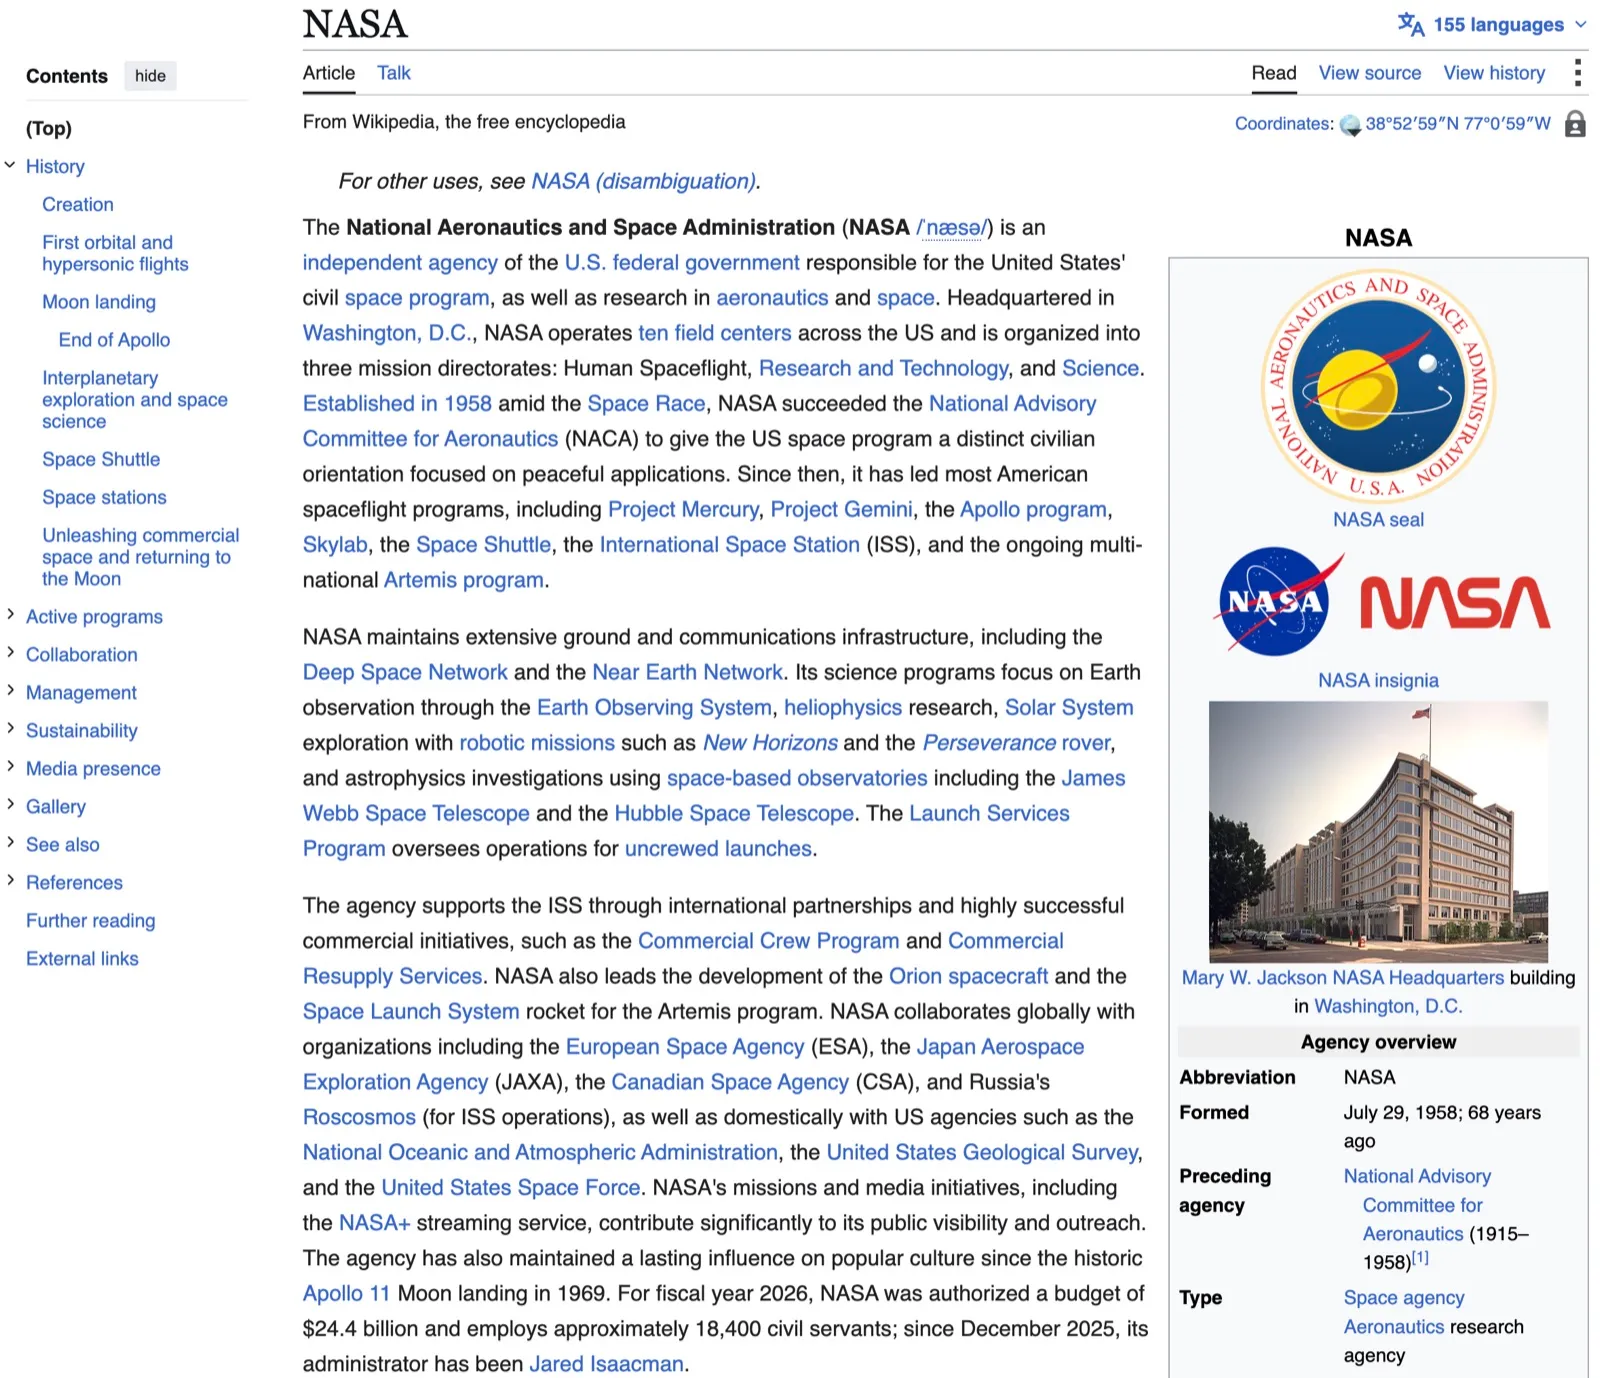
Task: Open the View history tab
Action: [1494, 73]
